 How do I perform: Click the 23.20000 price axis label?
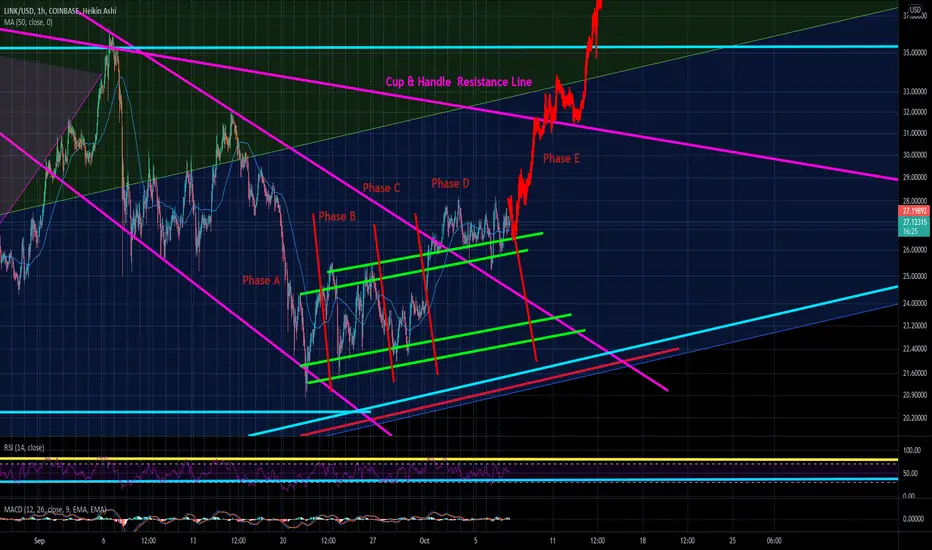(x=915, y=326)
